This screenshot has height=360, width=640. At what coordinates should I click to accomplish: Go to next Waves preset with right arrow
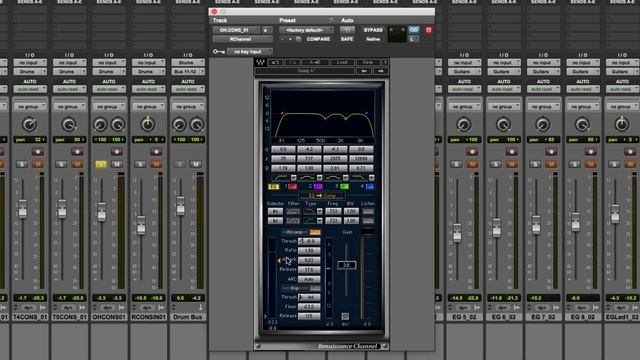click(380, 71)
